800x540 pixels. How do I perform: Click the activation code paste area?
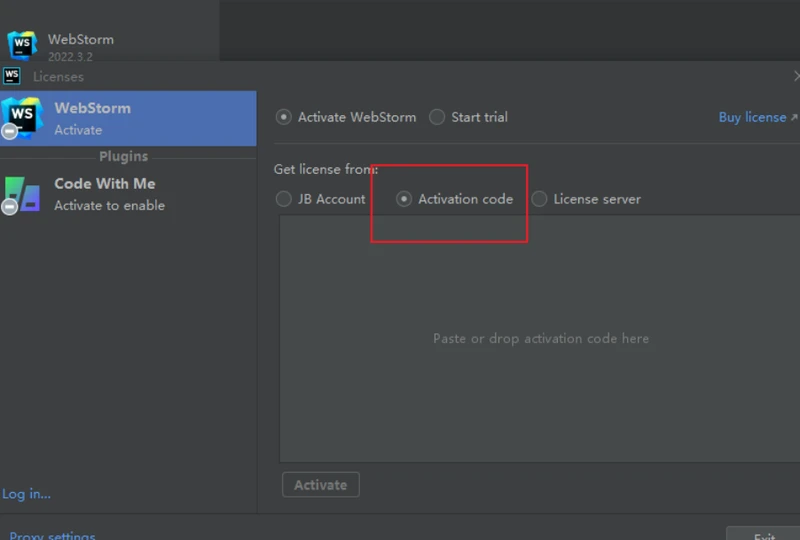tap(539, 339)
